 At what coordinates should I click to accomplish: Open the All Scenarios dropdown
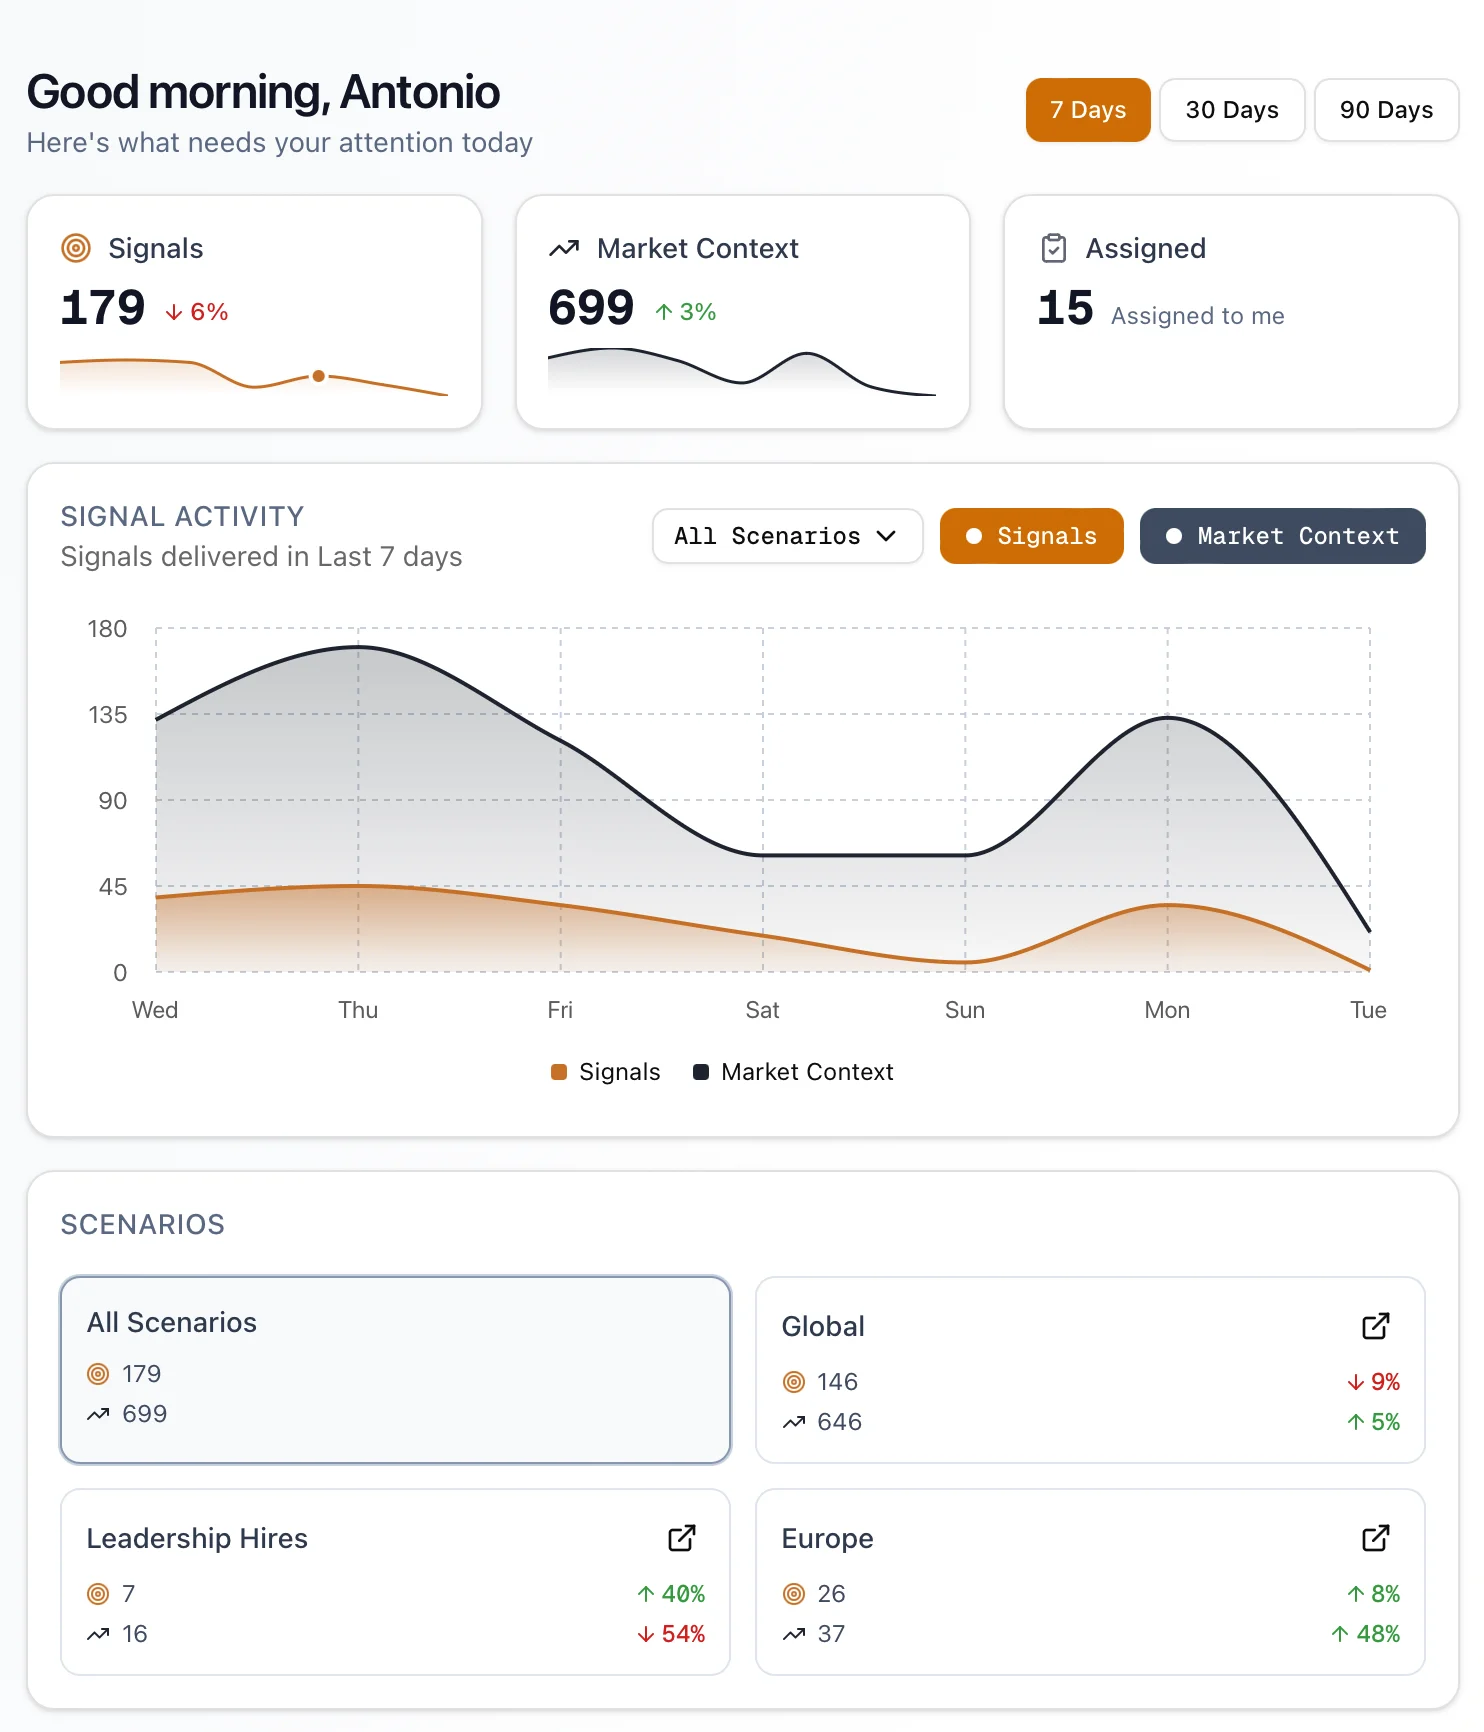(786, 536)
